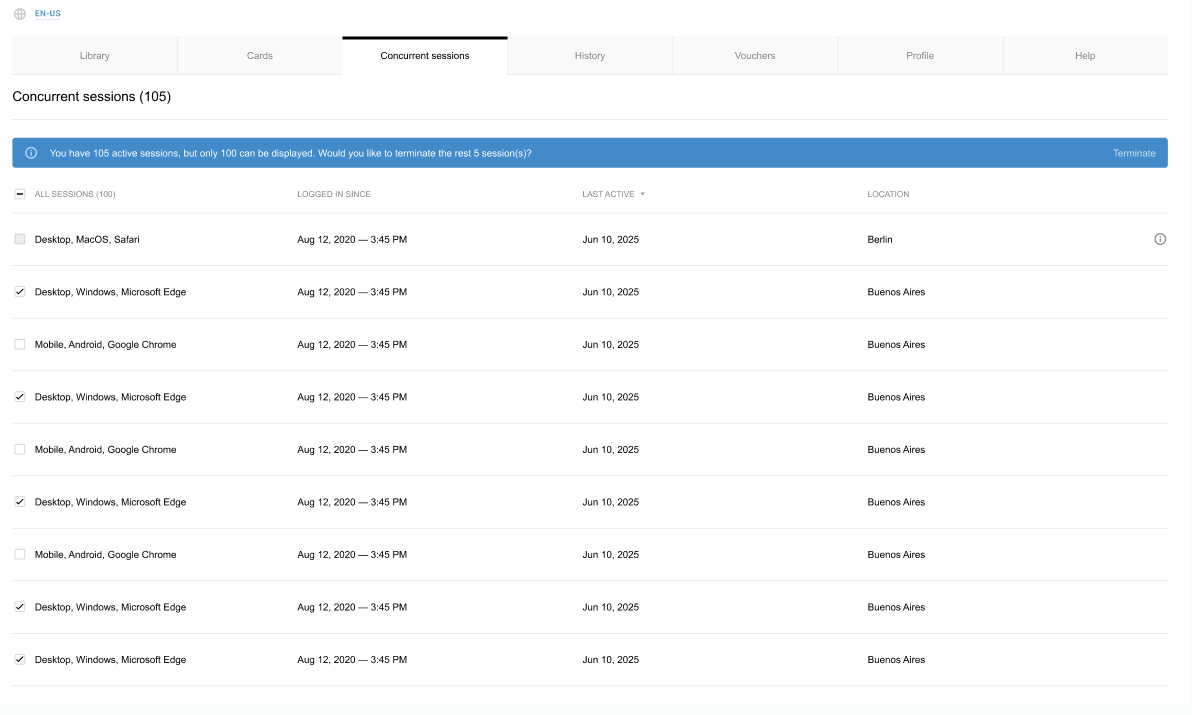The image size is (1192, 715).
Task: Open the Library tab
Action: (95, 55)
